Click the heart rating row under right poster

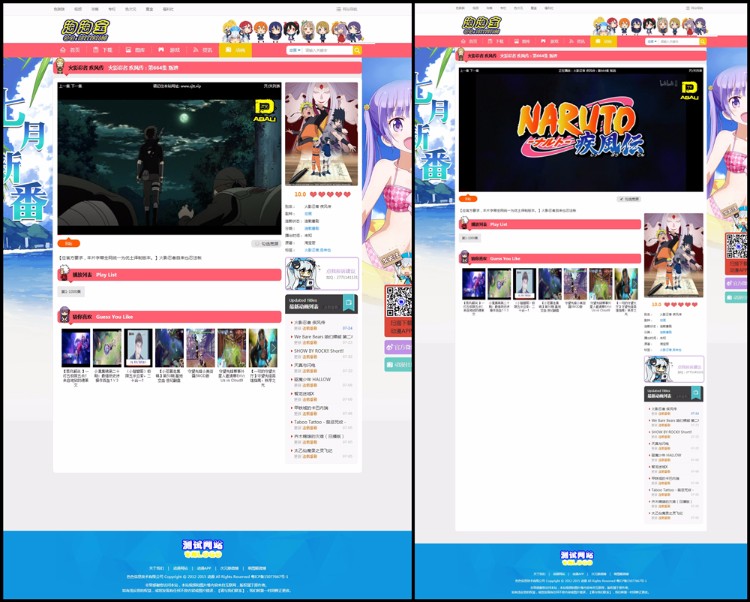681,305
